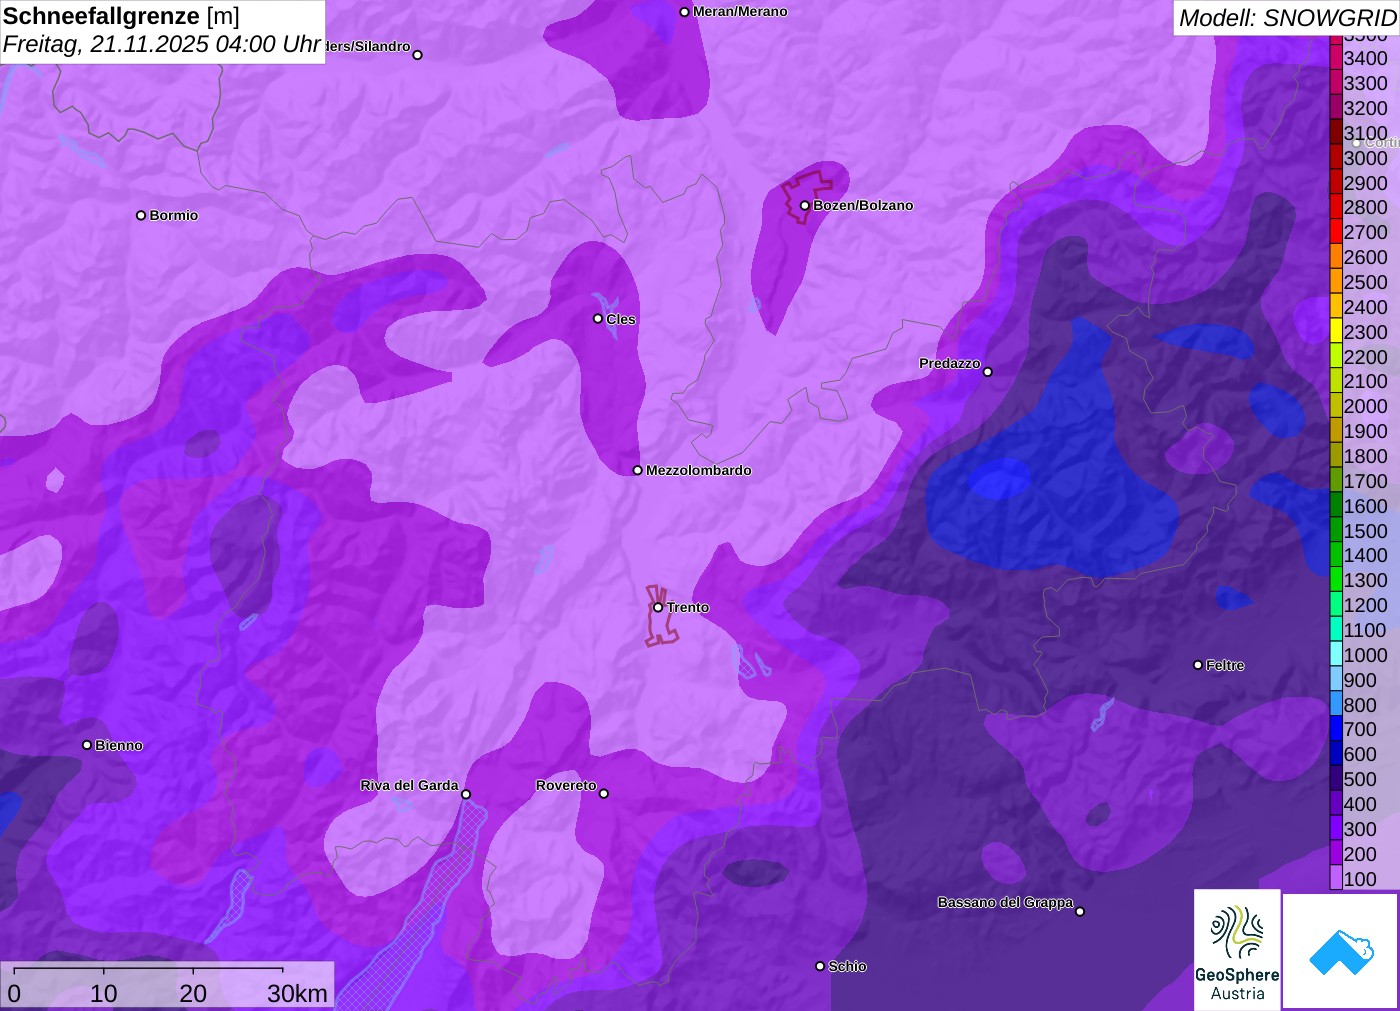Click the legend value 1600
1400x1011 pixels.
coord(1366,506)
